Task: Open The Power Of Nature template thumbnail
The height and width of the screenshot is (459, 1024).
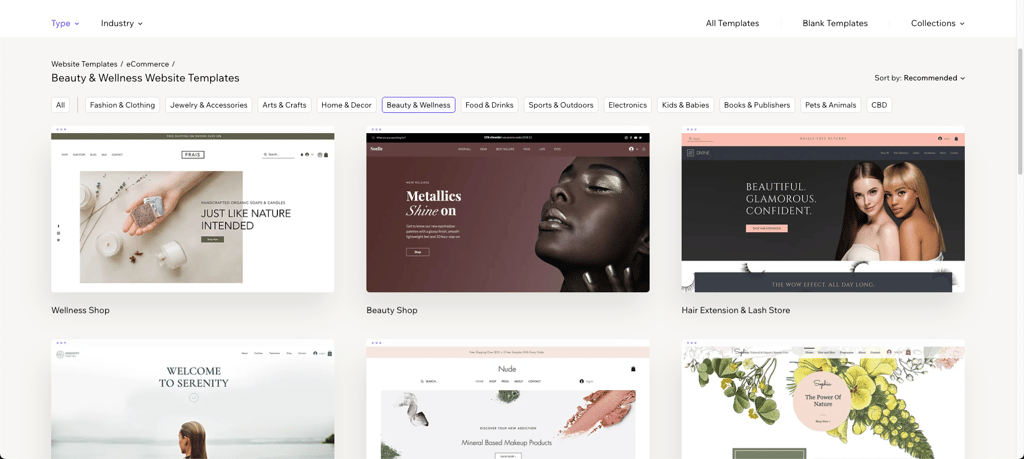Action: (823, 399)
